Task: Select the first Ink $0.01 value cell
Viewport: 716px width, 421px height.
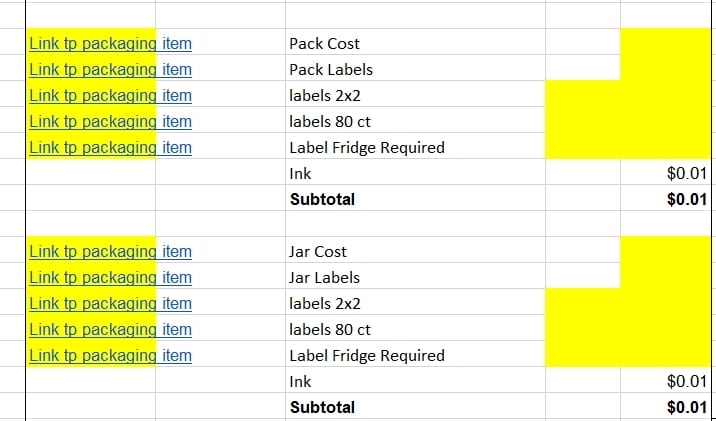Action: point(665,172)
